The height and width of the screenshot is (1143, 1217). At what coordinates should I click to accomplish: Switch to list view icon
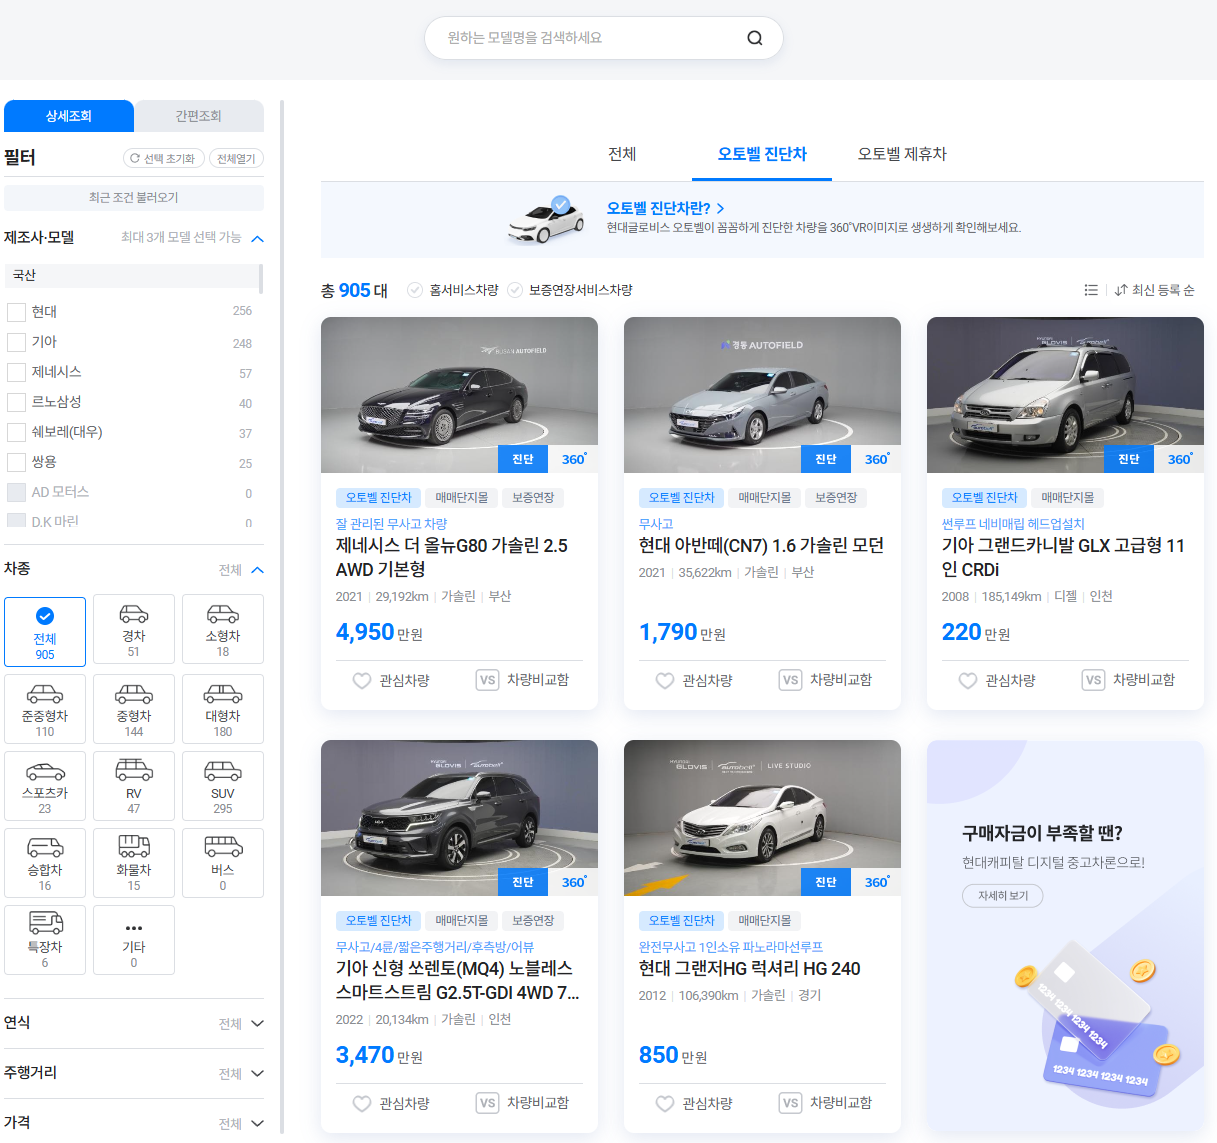coord(1091,290)
